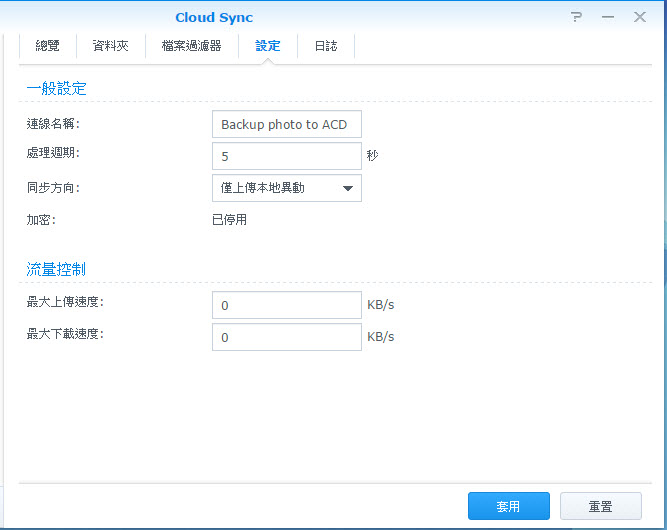The image size is (667, 530).
Task: Reset settings with the 重置 button
Action: [x=601, y=506]
